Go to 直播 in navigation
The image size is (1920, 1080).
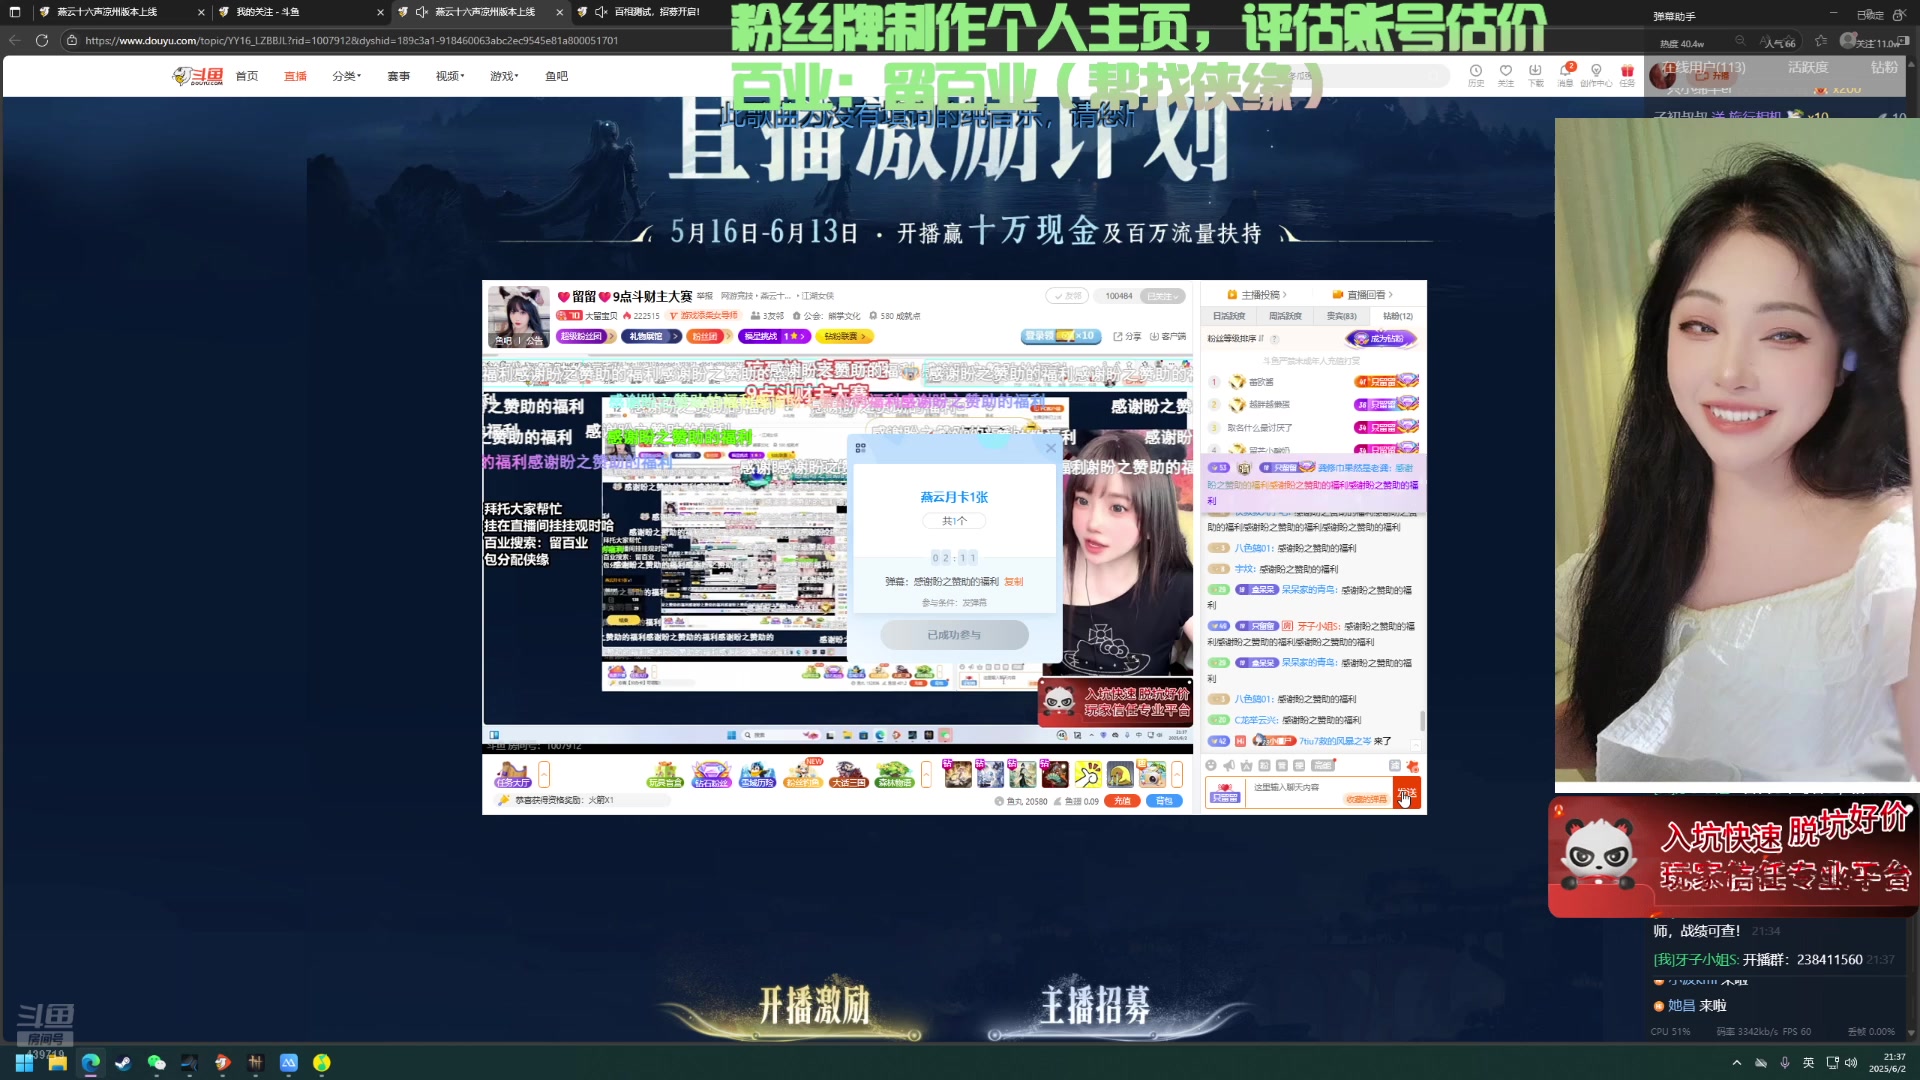click(295, 76)
